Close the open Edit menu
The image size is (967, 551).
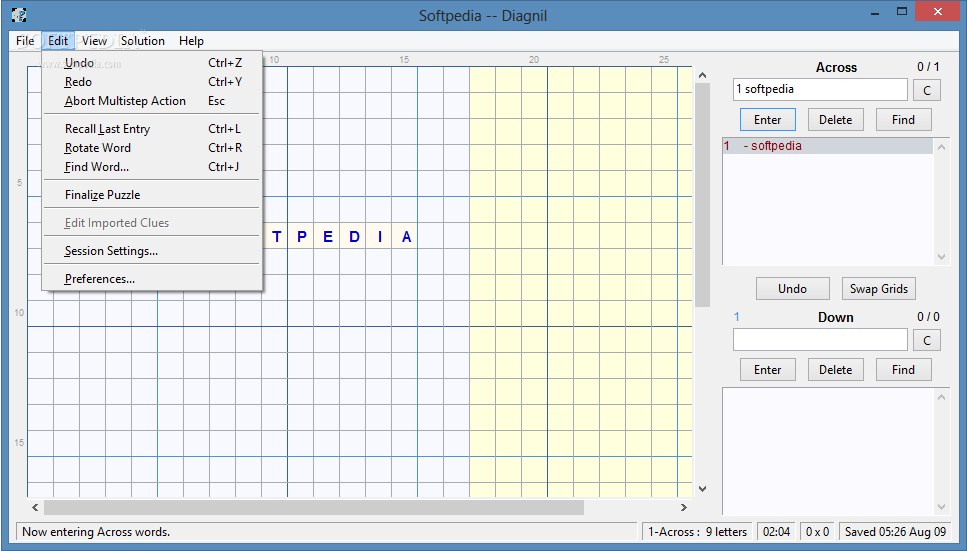(58, 41)
